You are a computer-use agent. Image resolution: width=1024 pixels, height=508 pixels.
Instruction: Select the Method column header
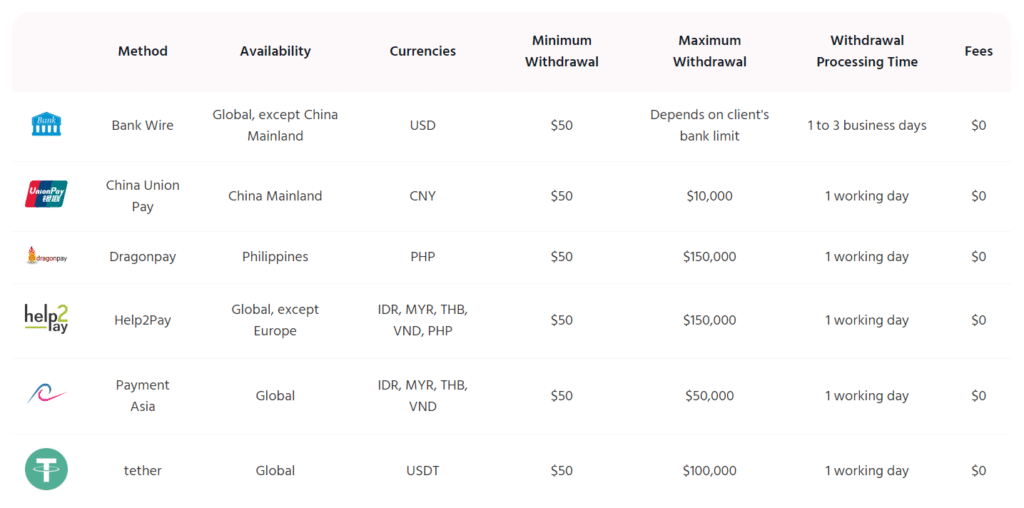click(142, 51)
